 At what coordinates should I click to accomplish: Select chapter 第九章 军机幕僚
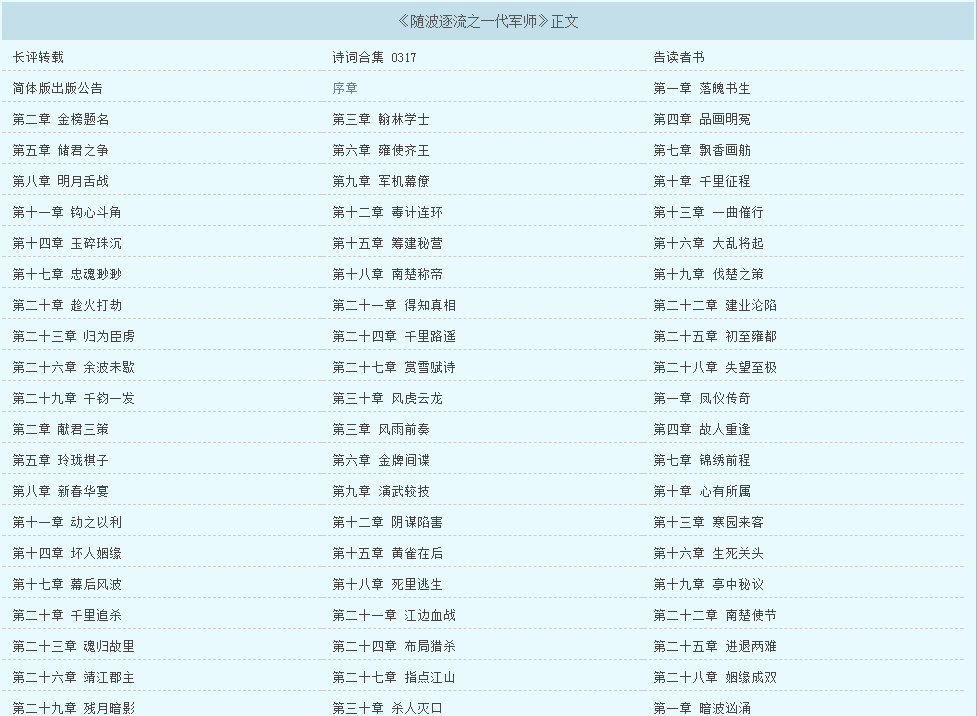381,181
